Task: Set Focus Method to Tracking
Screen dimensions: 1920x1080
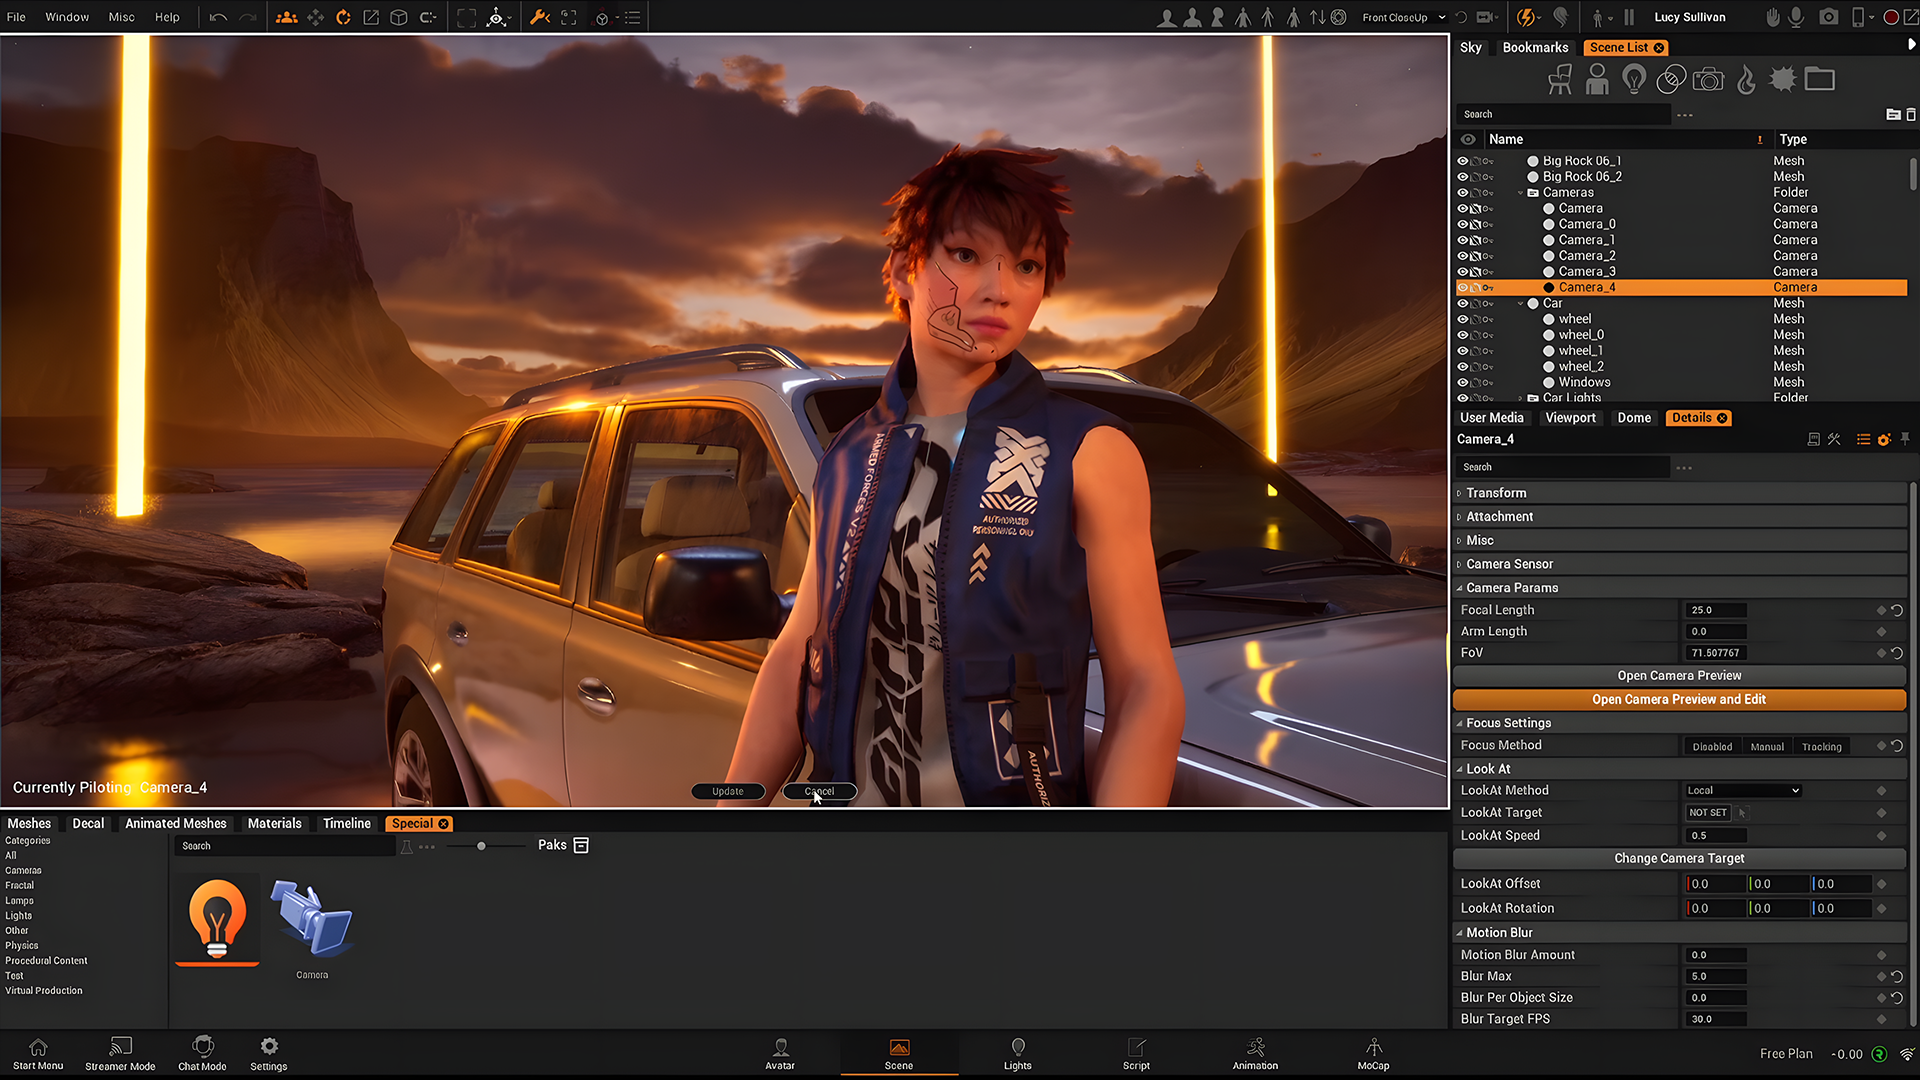Action: (x=1821, y=747)
